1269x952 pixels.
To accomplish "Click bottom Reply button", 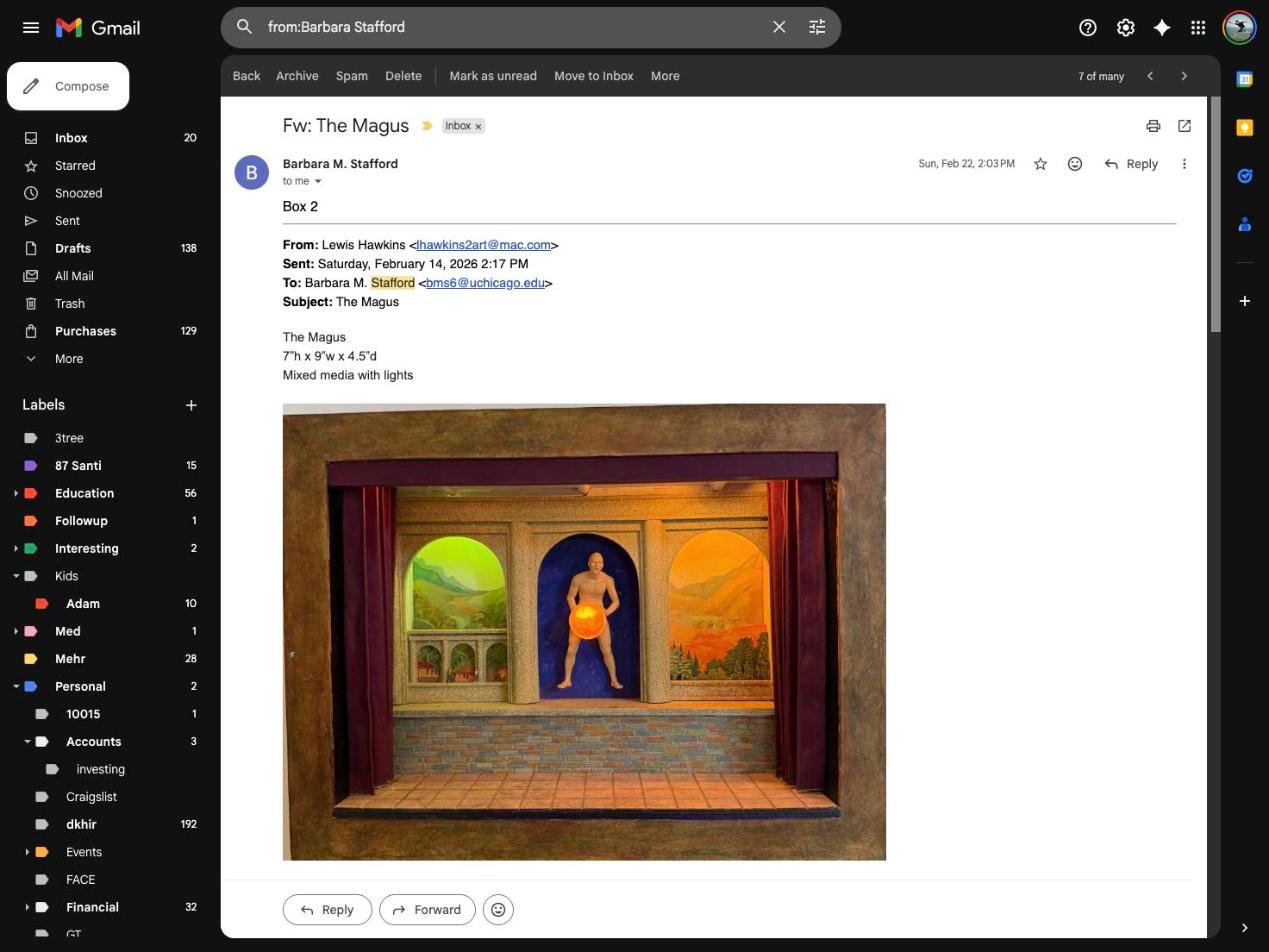I will tap(327, 910).
